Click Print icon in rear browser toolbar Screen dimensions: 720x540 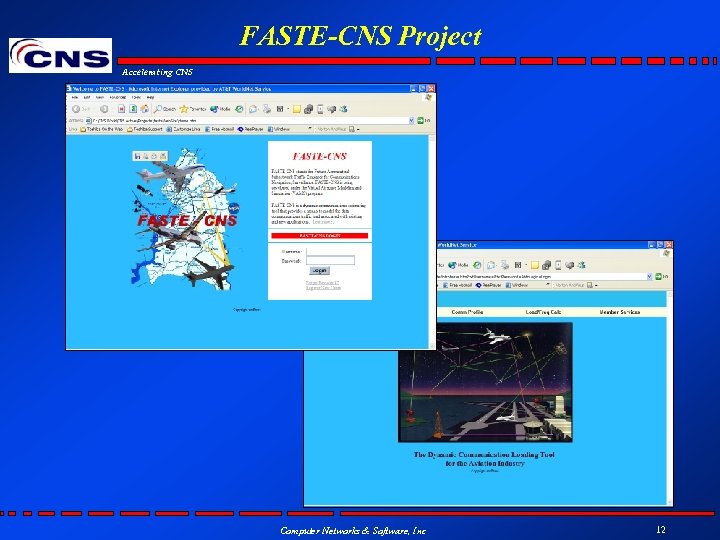505,265
